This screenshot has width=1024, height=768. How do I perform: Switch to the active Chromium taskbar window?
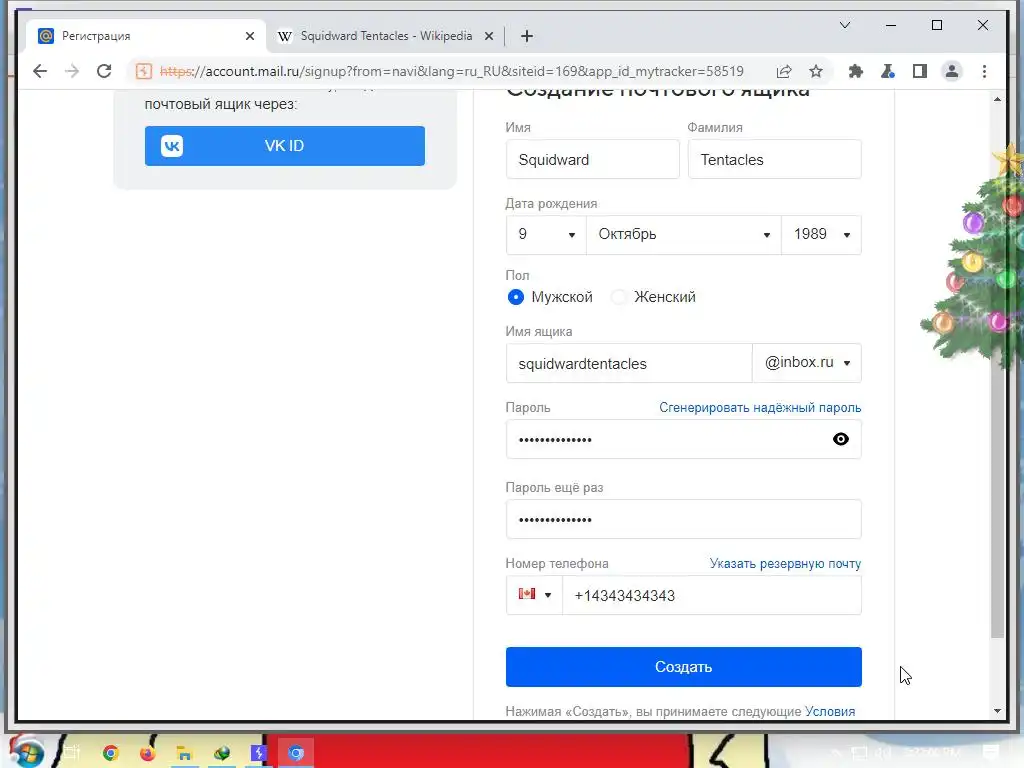coord(296,753)
